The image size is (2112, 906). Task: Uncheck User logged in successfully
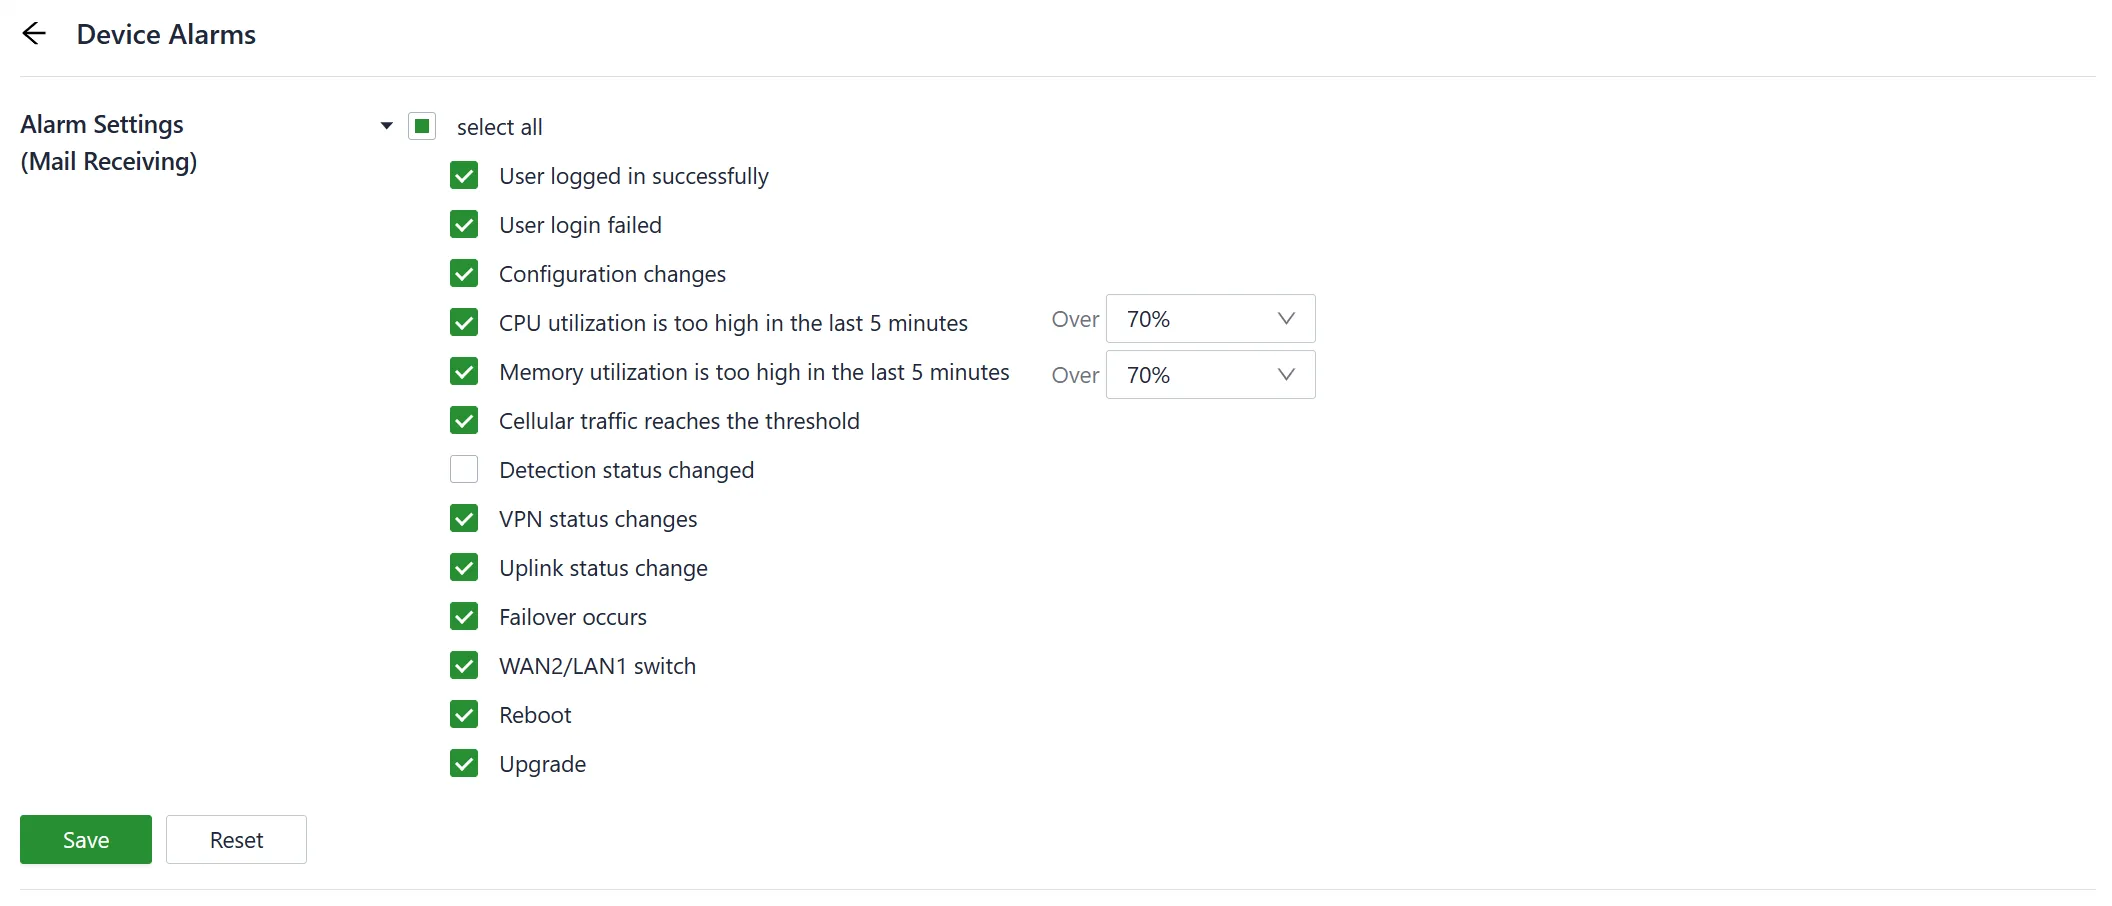pos(464,176)
